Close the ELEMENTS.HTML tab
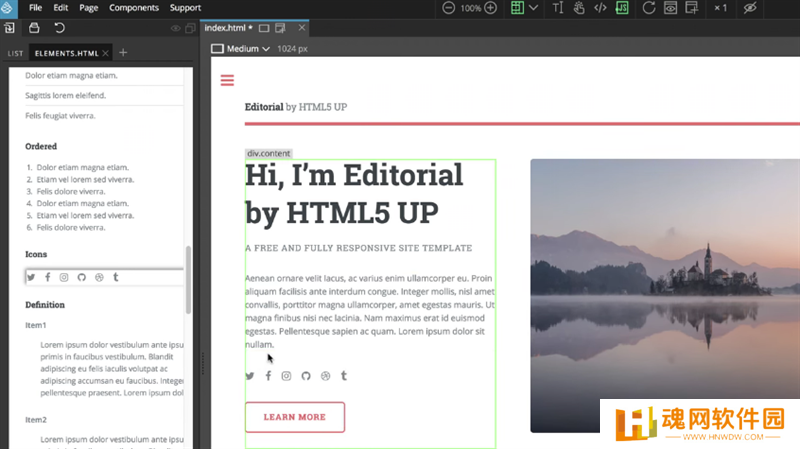This screenshot has height=449, width=800. (x=106, y=53)
